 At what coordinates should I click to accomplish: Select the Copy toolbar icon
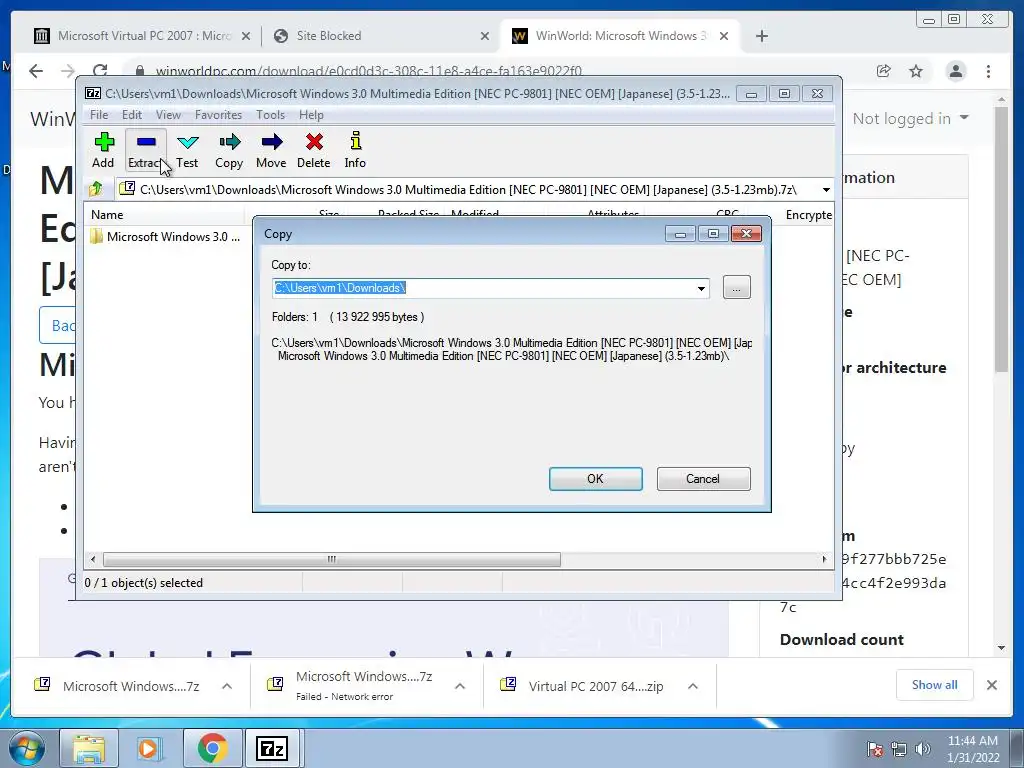[x=229, y=150]
